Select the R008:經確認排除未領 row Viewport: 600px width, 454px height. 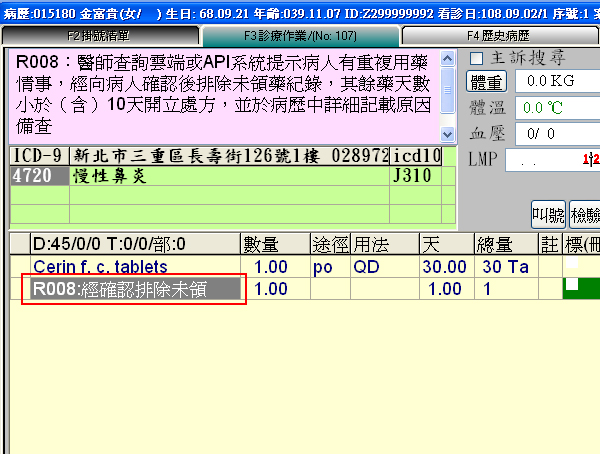point(130,288)
